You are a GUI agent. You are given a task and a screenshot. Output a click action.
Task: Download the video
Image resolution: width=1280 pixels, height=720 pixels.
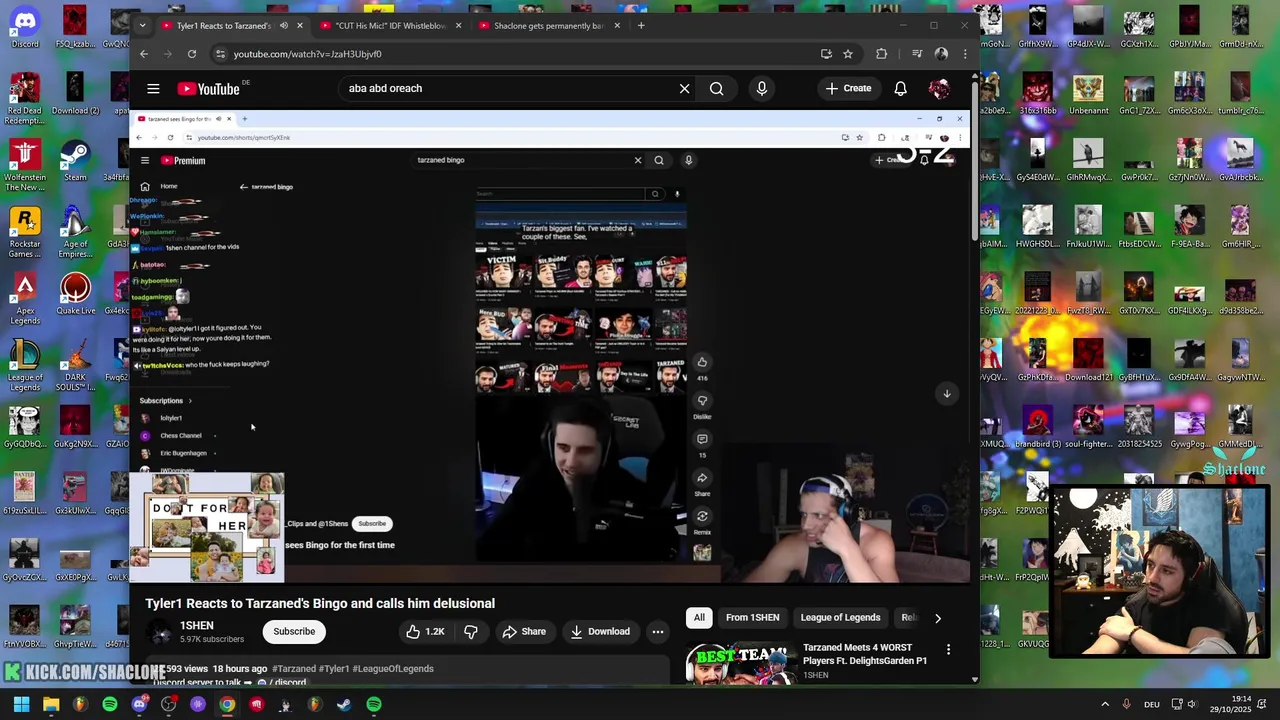(600, 632)
